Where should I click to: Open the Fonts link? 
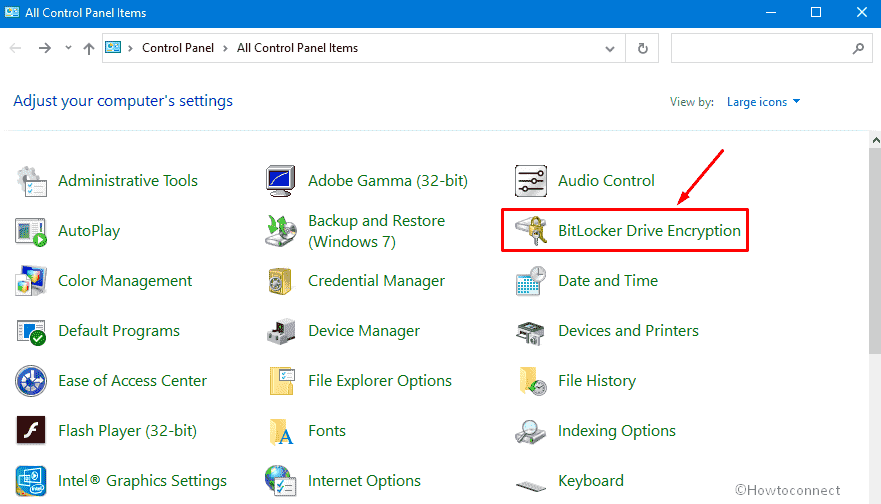coord(327,431)
